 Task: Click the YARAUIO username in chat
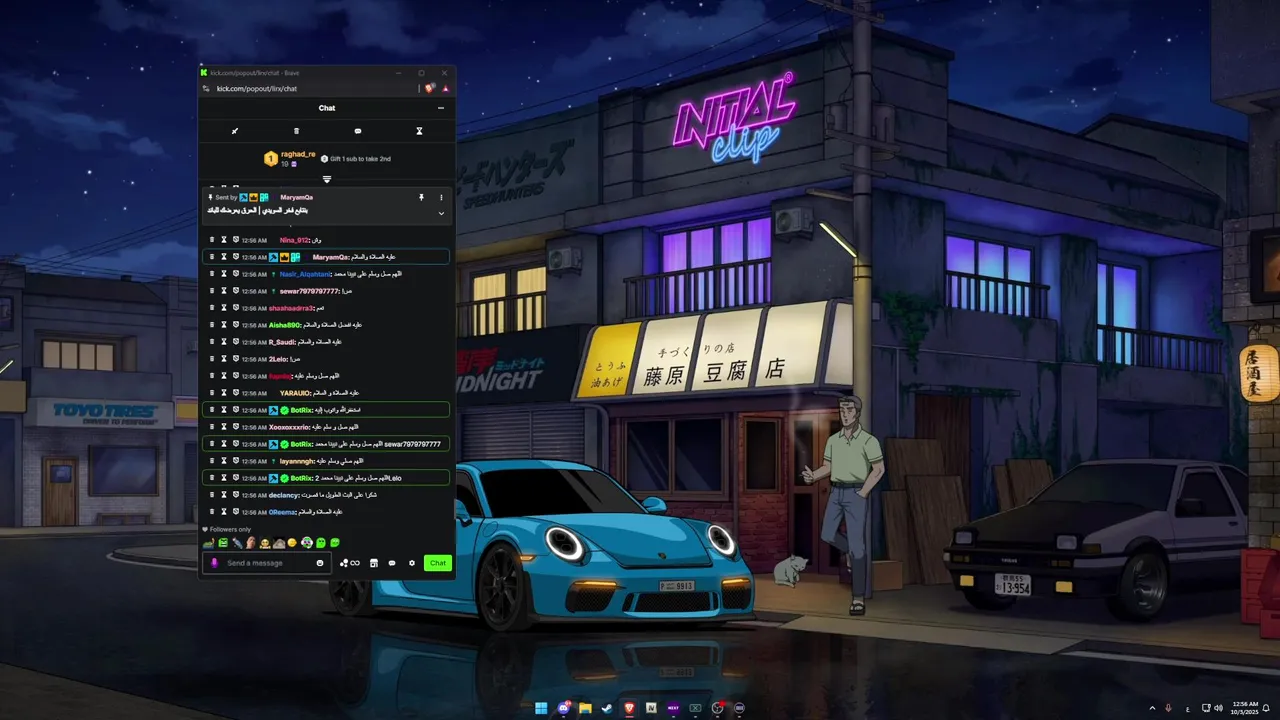tap(295, 393)
